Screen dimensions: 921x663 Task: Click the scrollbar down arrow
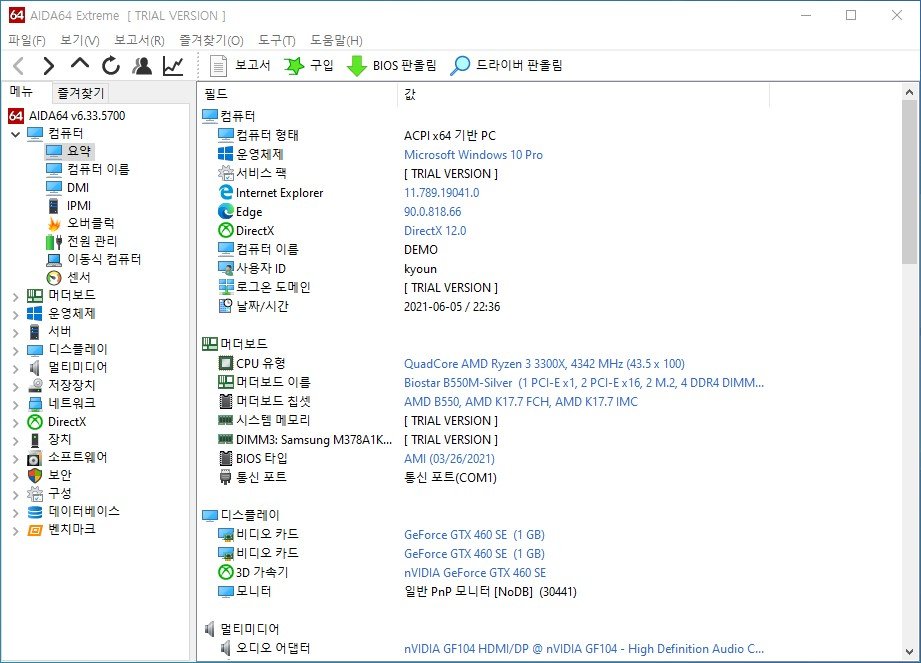(x=909, y=651)
